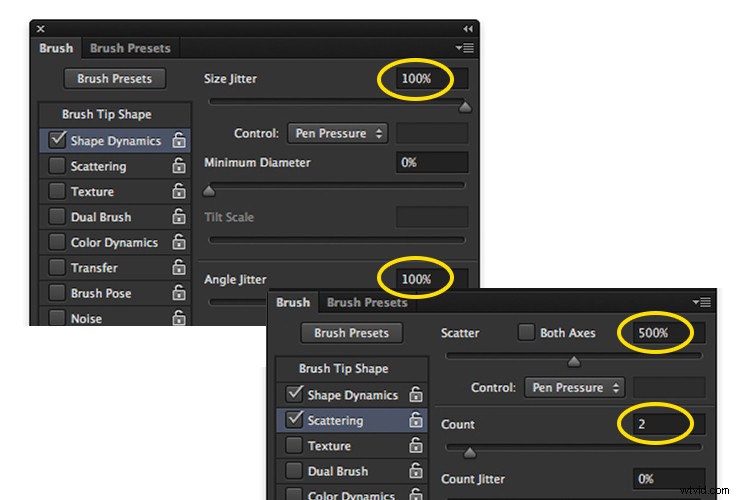Select the Texture row label in lower panel

(x=329, y=445)
